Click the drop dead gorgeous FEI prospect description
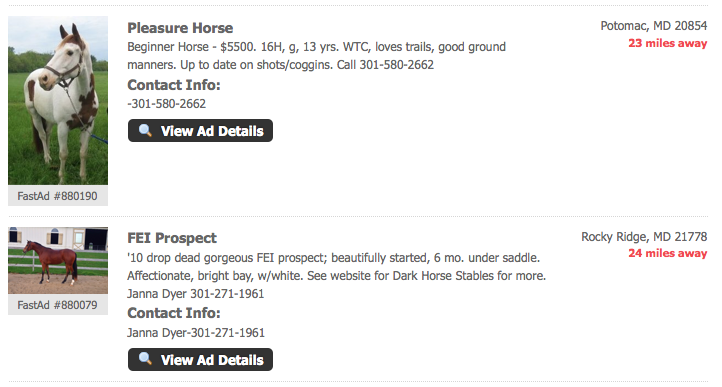This screenshot has width=722, height=387. click(337, 276)
